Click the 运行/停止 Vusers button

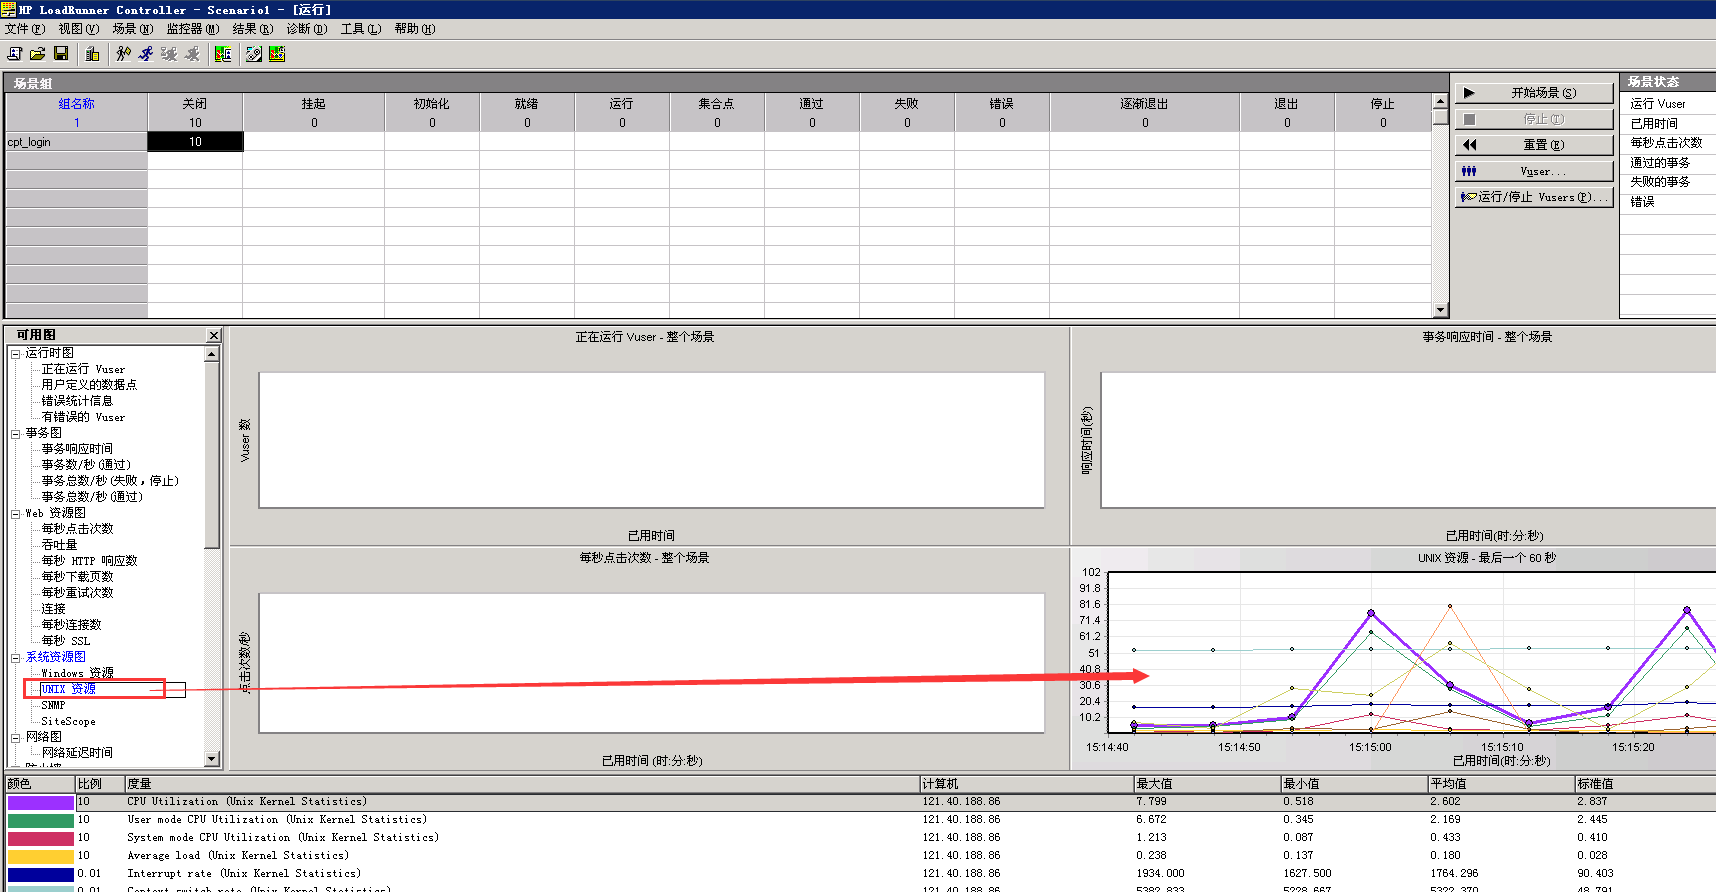click(1534, 197)
